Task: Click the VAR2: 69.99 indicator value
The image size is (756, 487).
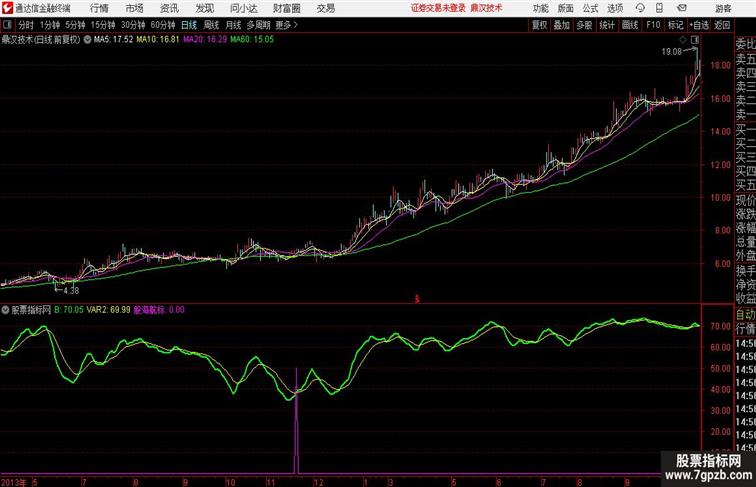Action: click(108, 310)
